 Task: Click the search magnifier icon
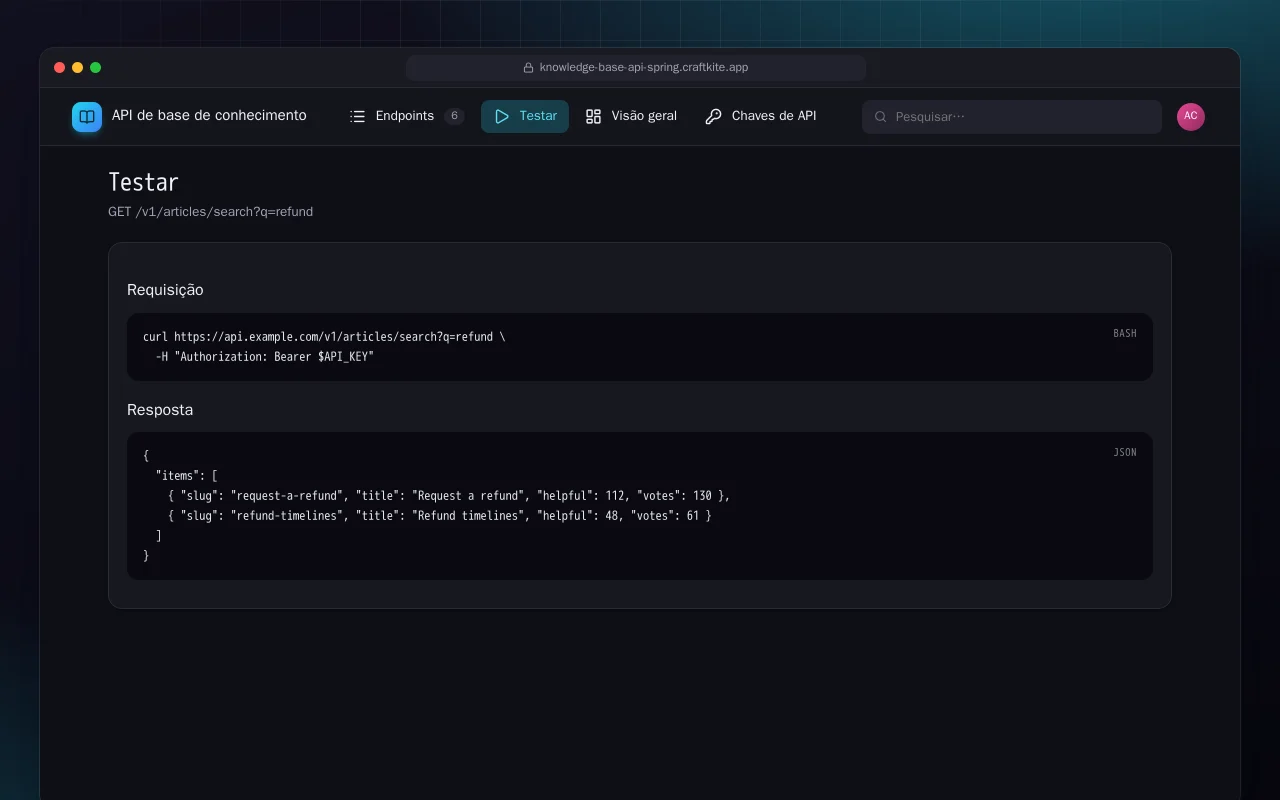pyautogui.click(x=881, y=116)
